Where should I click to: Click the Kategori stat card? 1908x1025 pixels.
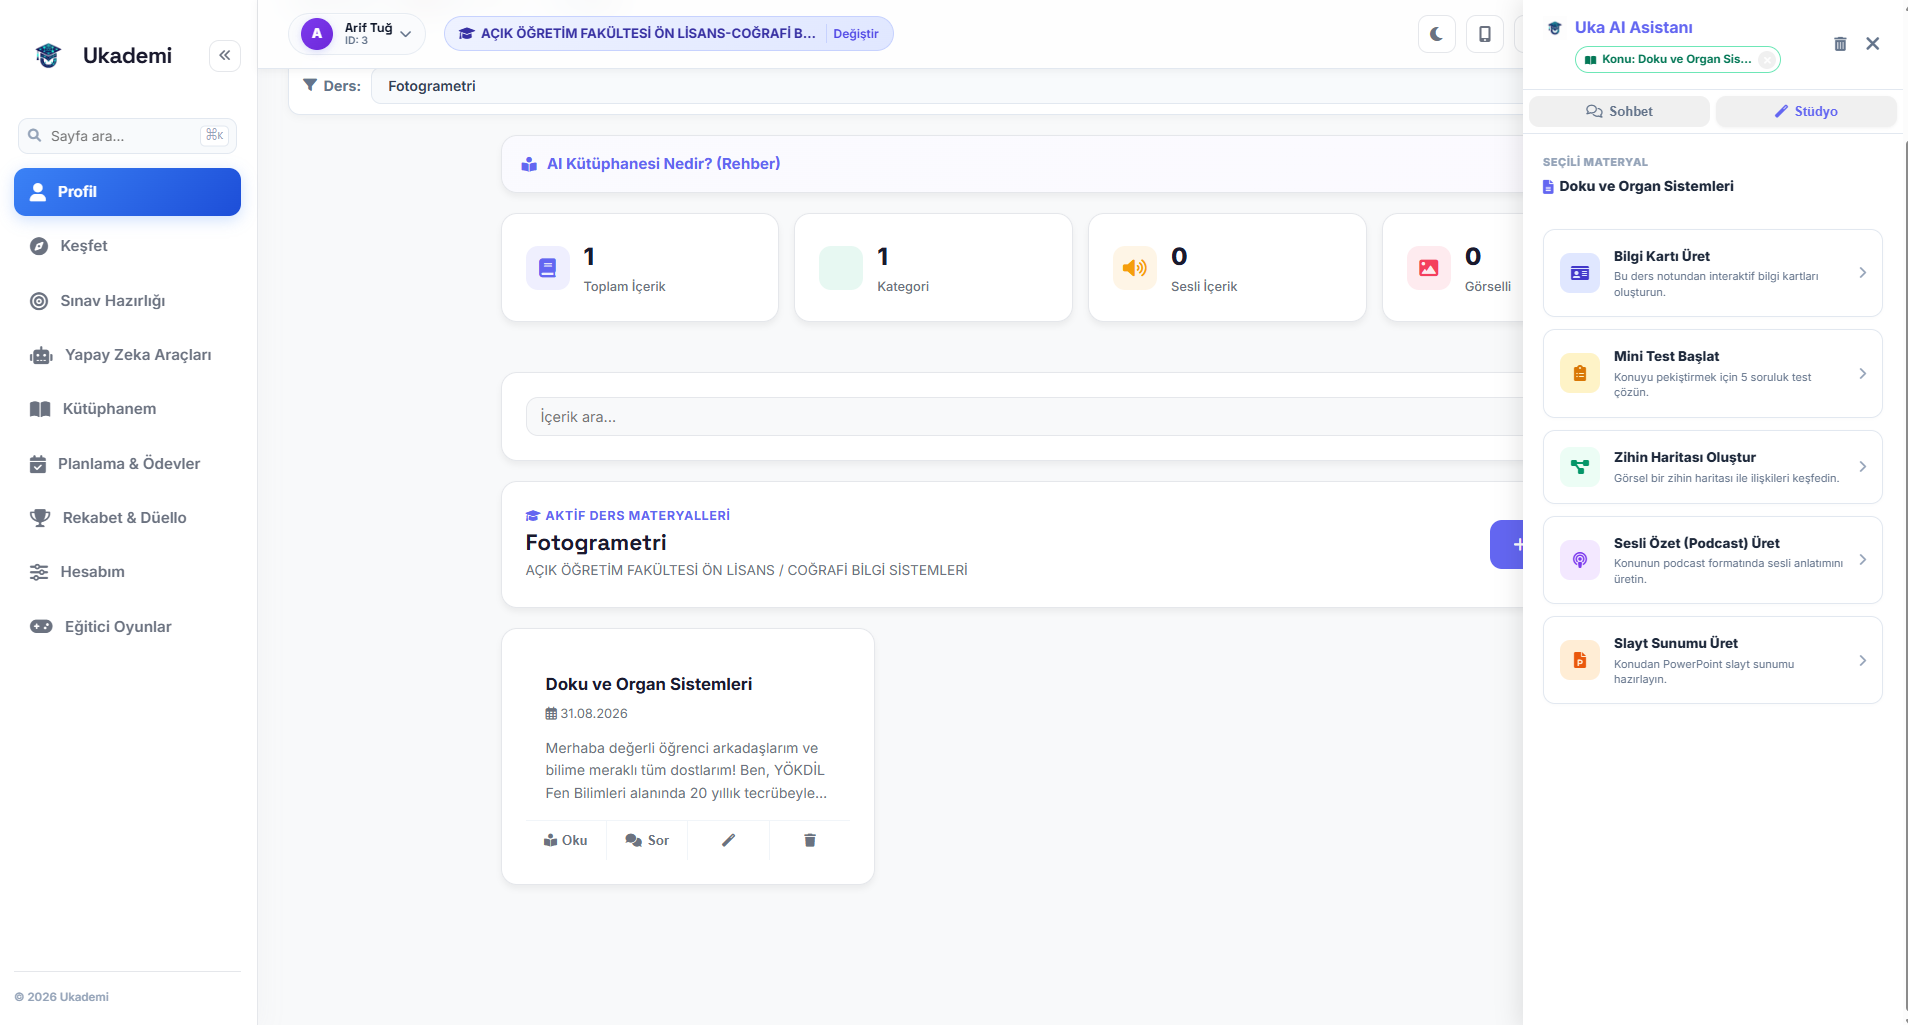(933, 268)
